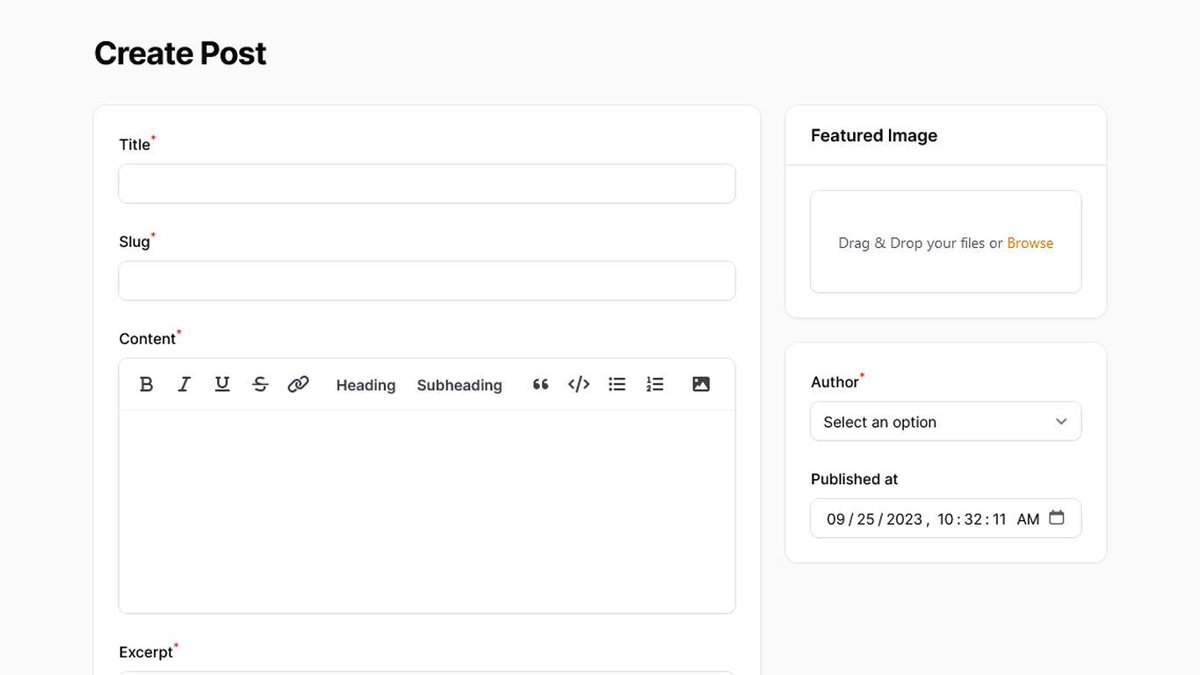This screenshot has height=675, width=1200.
Task: Insert an image into the content
Action: point(701,384)
